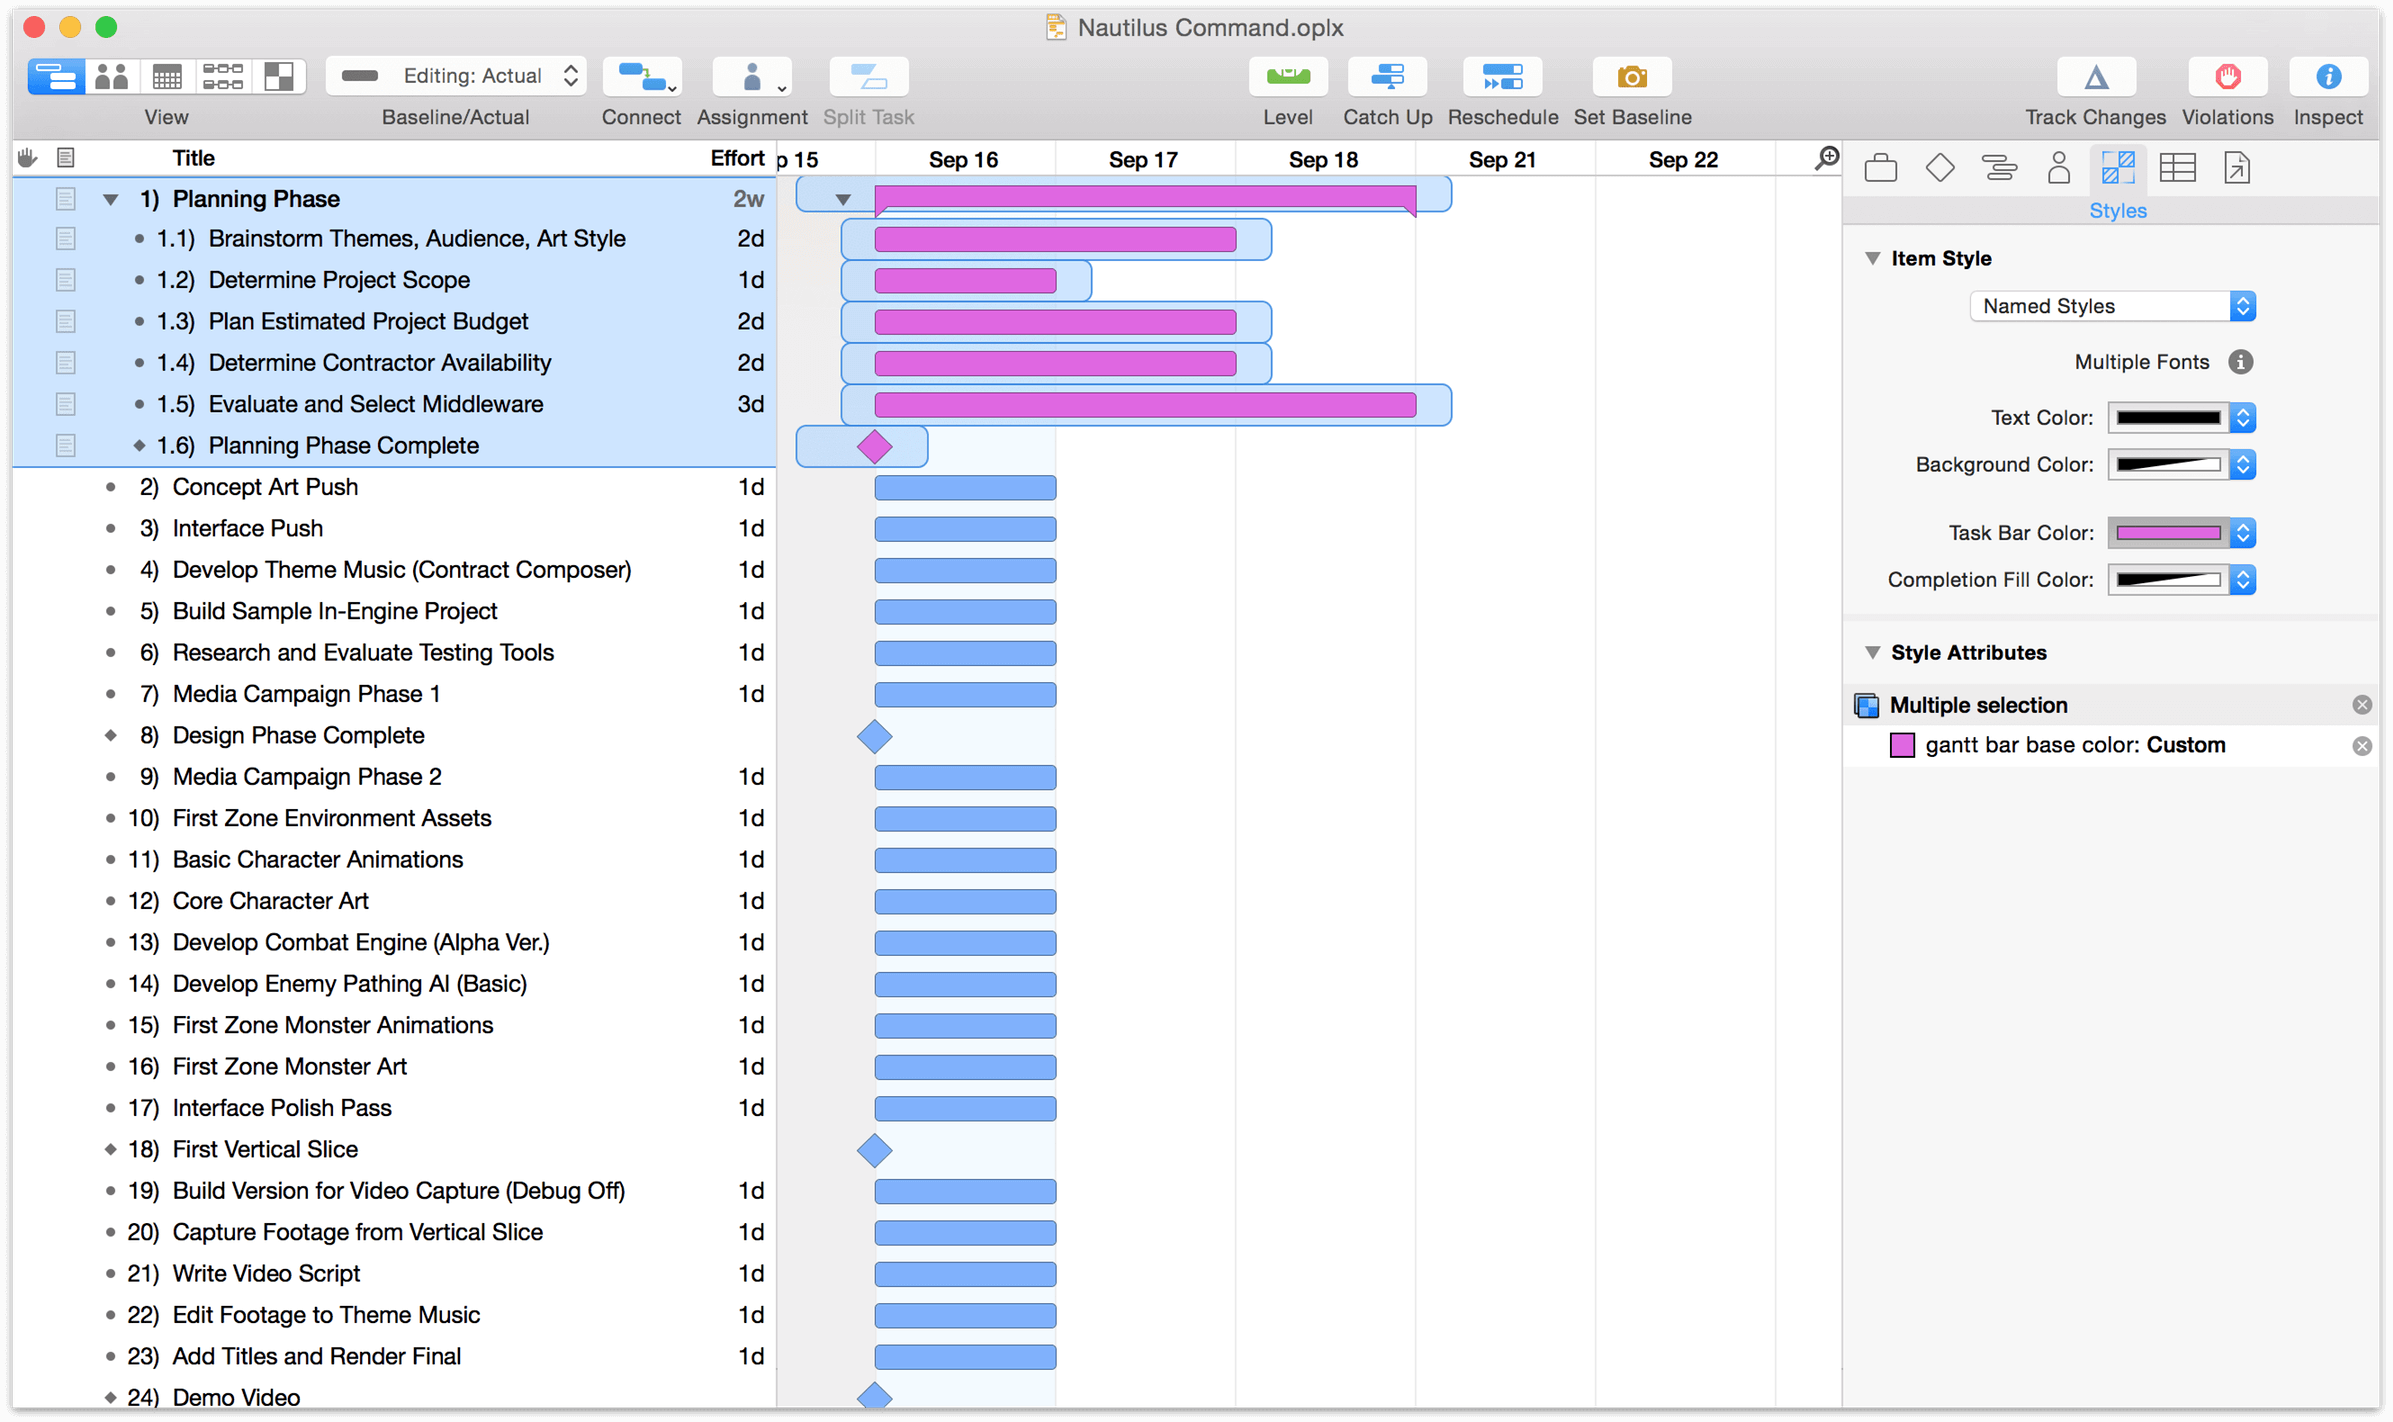Click the Task Bar Color swatch
The width and height of the screenshot is (2393, 1422).
pos(2171,533)
